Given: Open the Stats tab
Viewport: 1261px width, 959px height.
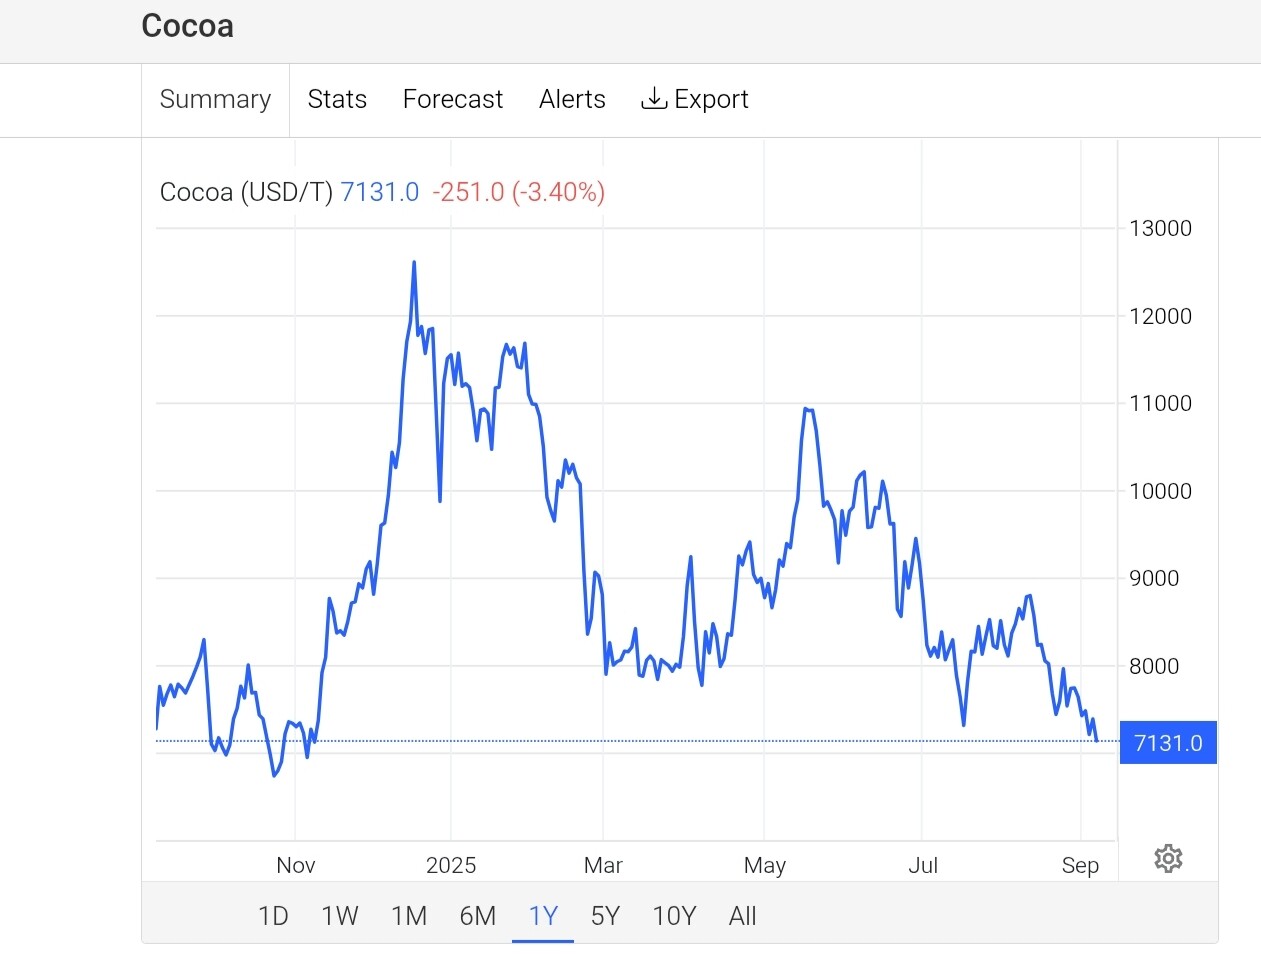Looking at the screenshot, I should coord(337,99).
